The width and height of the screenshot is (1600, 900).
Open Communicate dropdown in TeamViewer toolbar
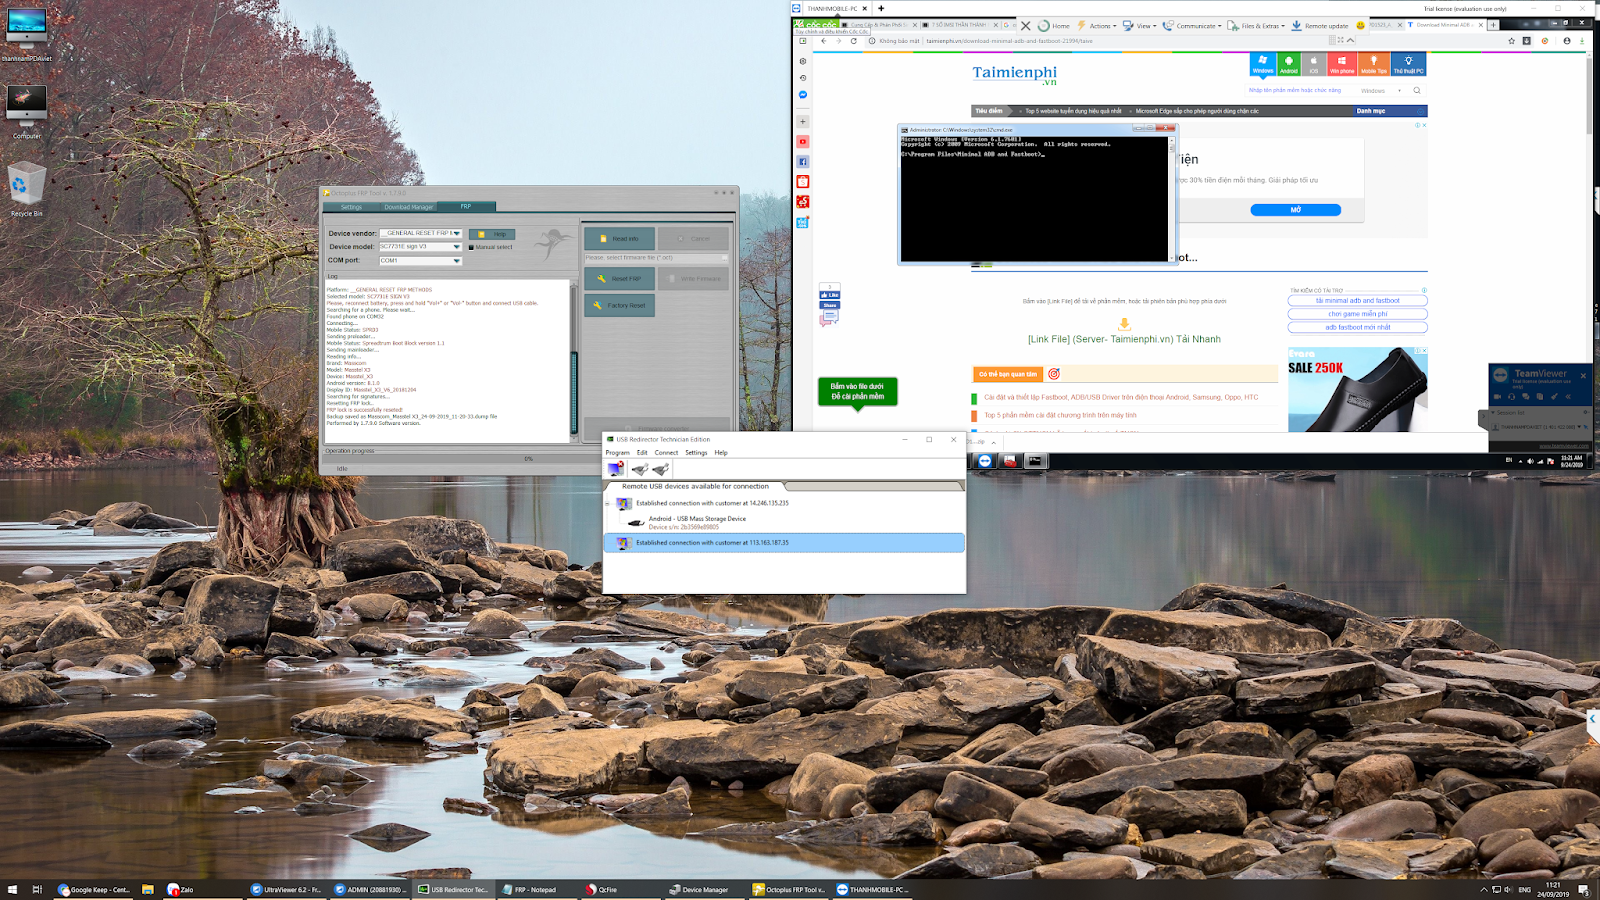pyautogui.click(x=1192, y=26)
